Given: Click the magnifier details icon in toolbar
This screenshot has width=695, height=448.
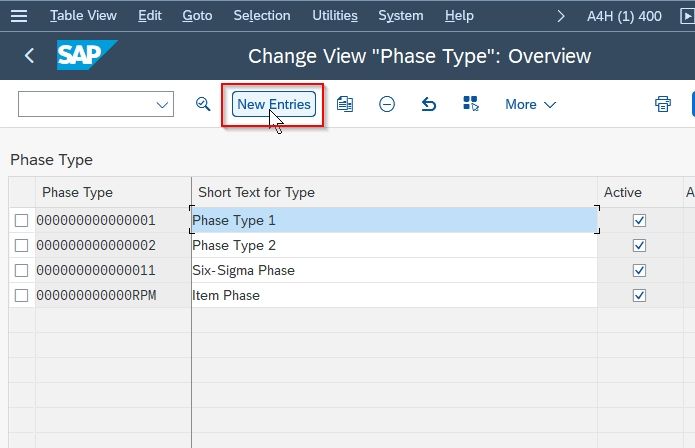Looking at the screenshot, I should click(x=203, y=104).
